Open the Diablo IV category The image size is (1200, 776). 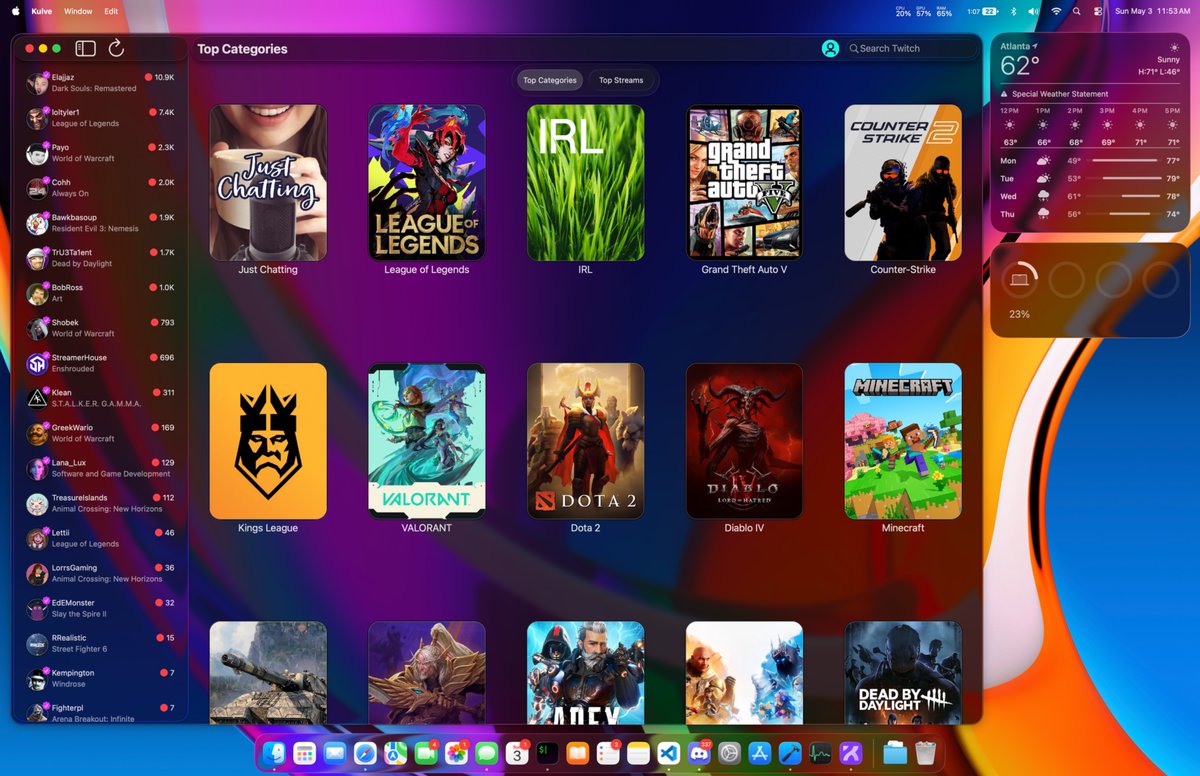pyautogui.click(x=744, y=441)
